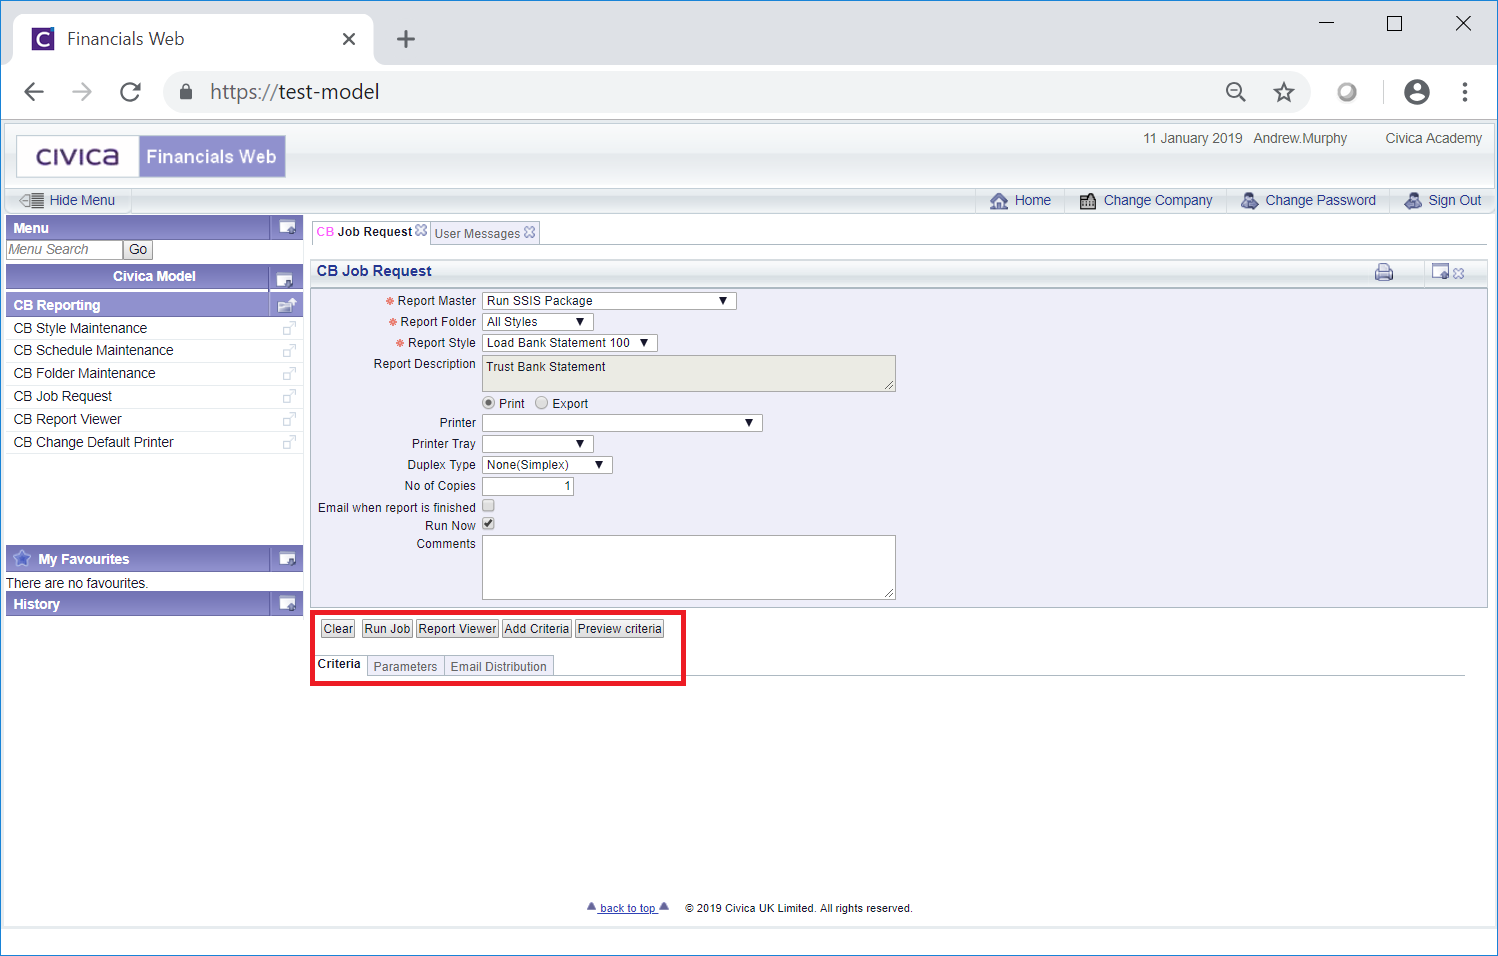Click in the Menu Search field
Screen dimensions: 1498x956
pyautogui.click(x=64, y=250)
